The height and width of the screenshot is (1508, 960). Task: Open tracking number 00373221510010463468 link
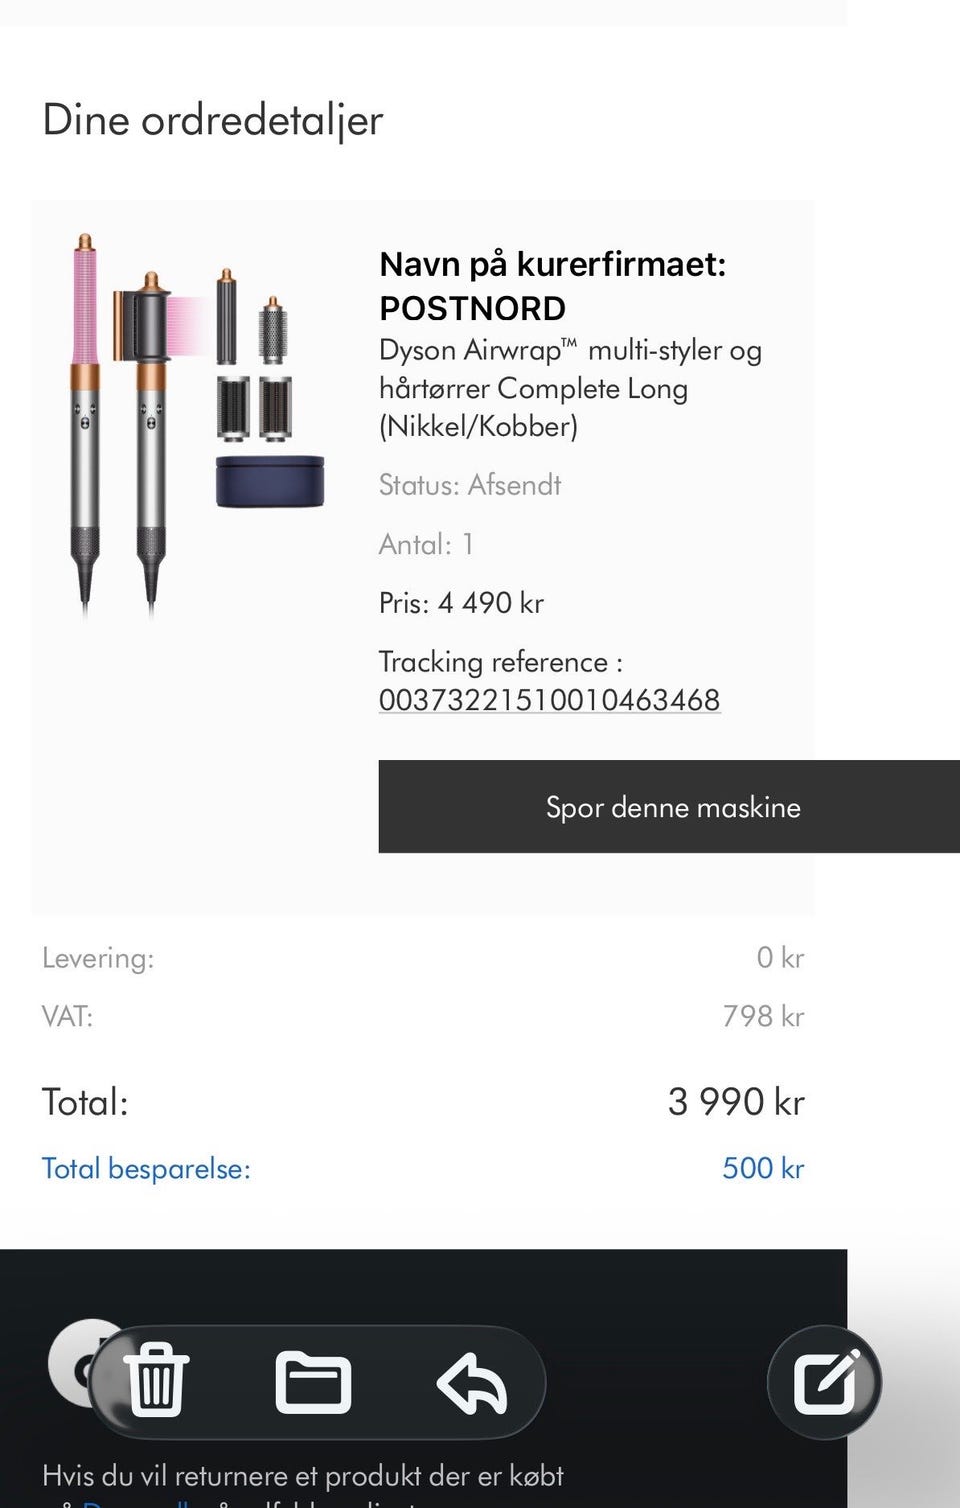549,700
